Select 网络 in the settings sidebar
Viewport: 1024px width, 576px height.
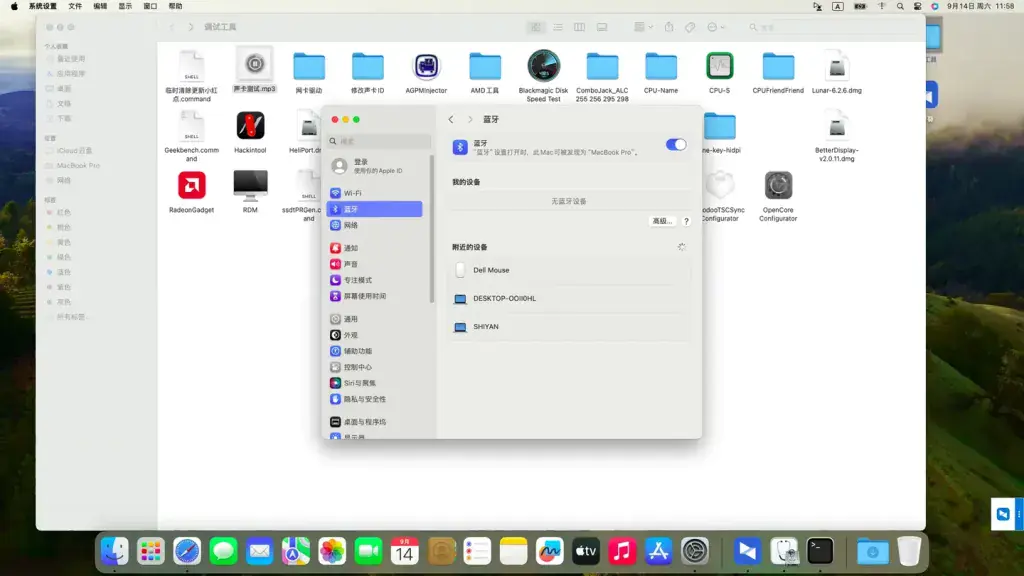(x=376, y=225)
